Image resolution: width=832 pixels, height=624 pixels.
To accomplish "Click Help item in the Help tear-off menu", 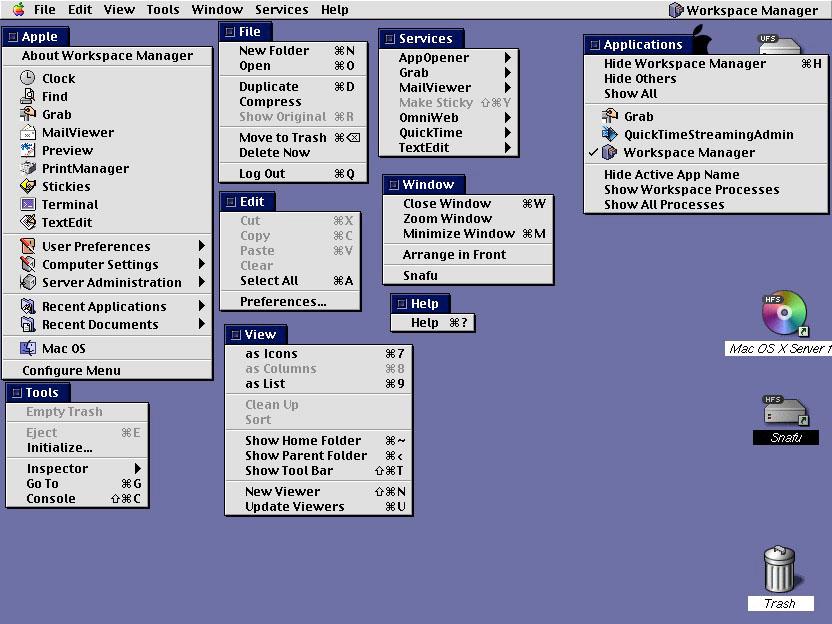I will click(432, 323).
